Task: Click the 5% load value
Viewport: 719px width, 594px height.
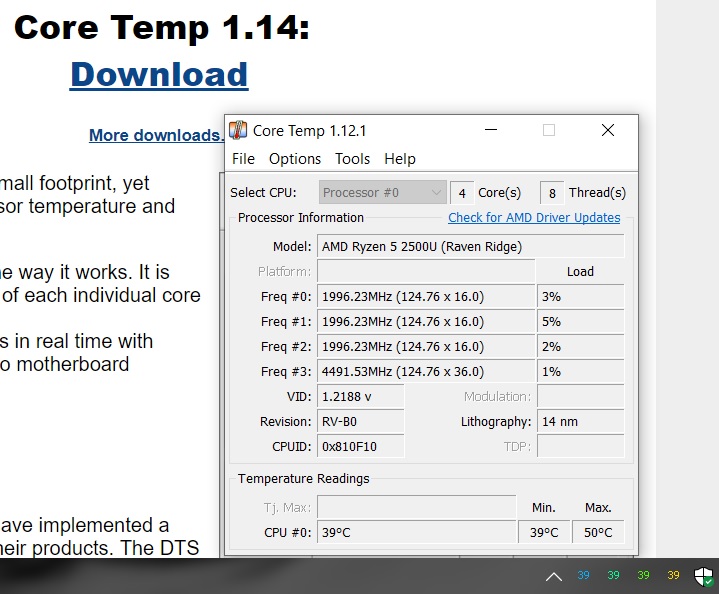Action: point(581,322)
